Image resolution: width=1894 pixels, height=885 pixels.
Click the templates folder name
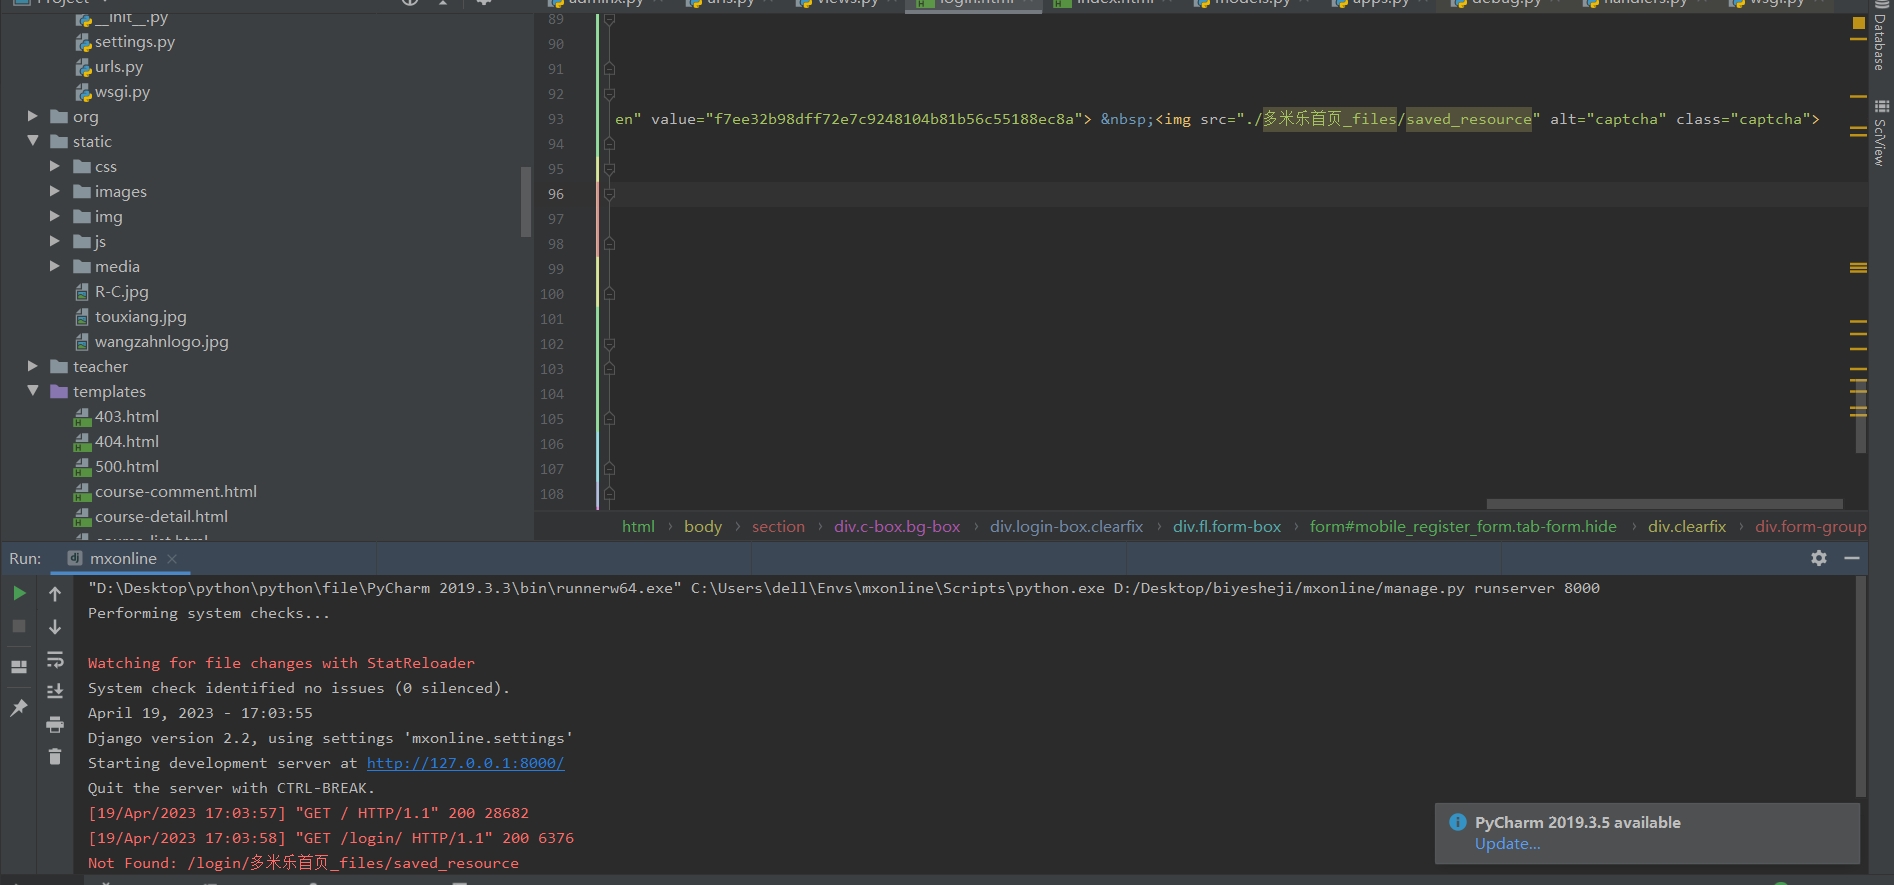coord(109,392)
